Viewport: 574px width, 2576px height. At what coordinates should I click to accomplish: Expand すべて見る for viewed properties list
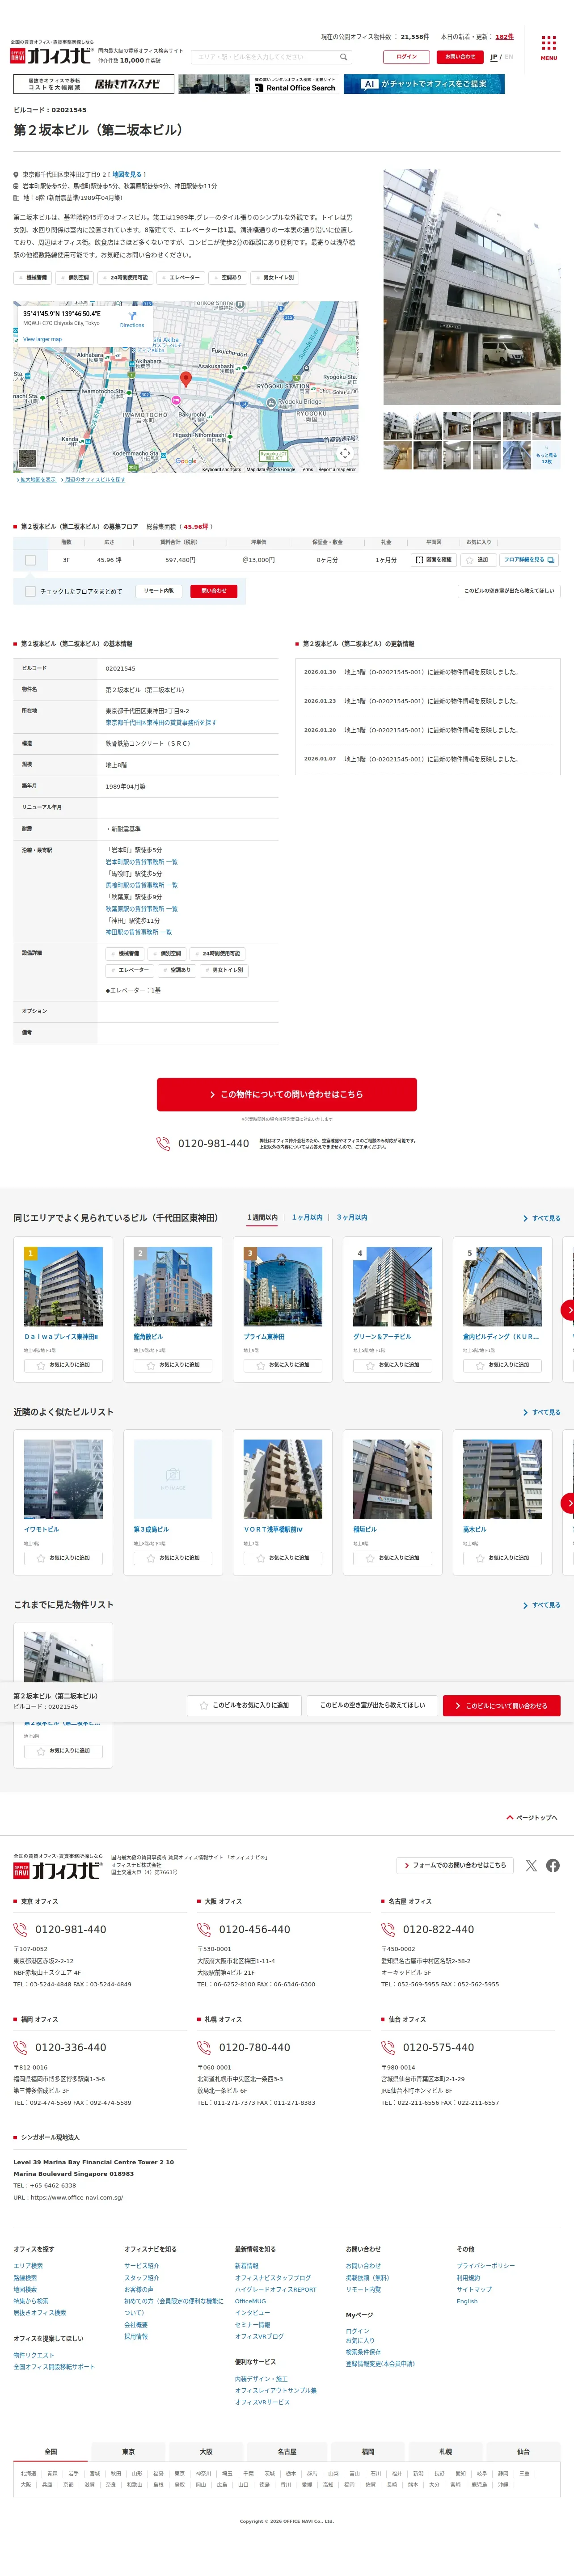point(542,1605)
